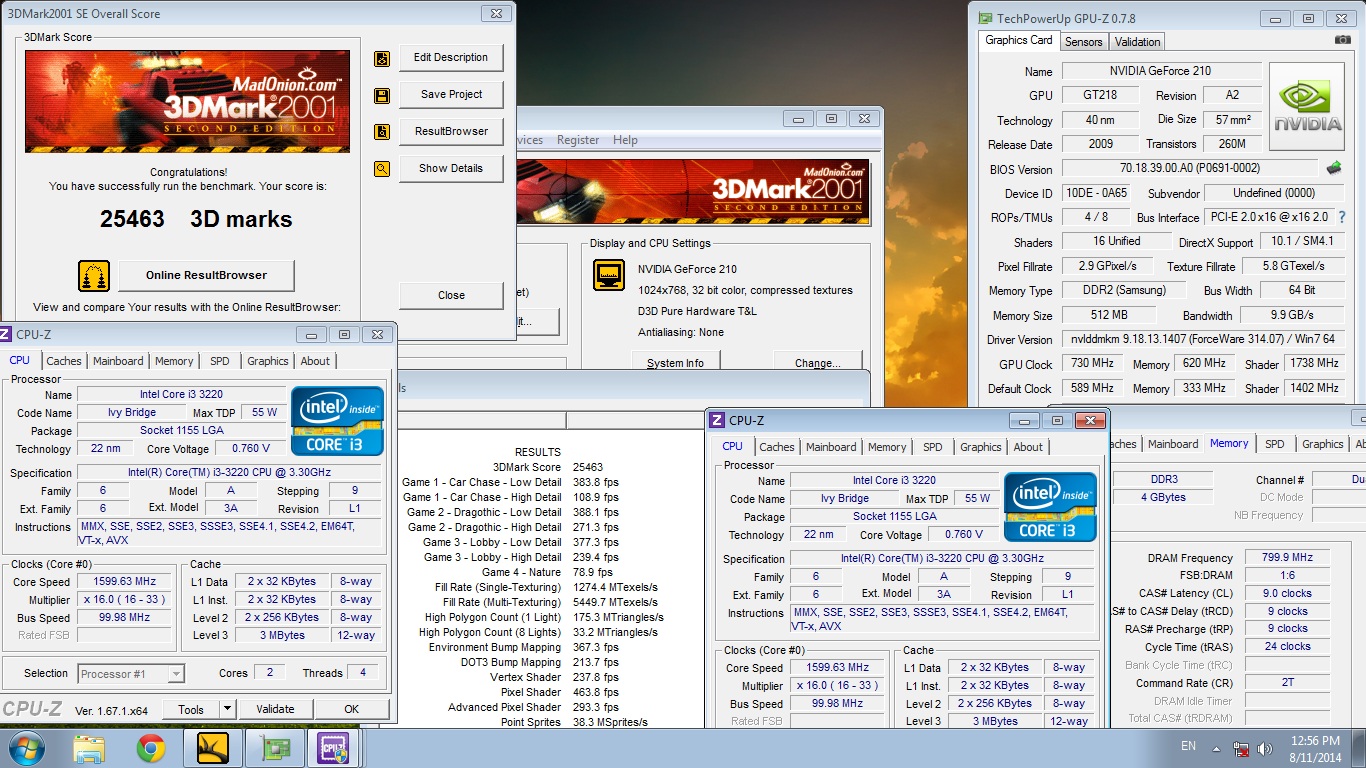This screenshot has width=1366, height=768.
Task: Click the yellow icon beside Online ResultBrowser
Action: 94,275
